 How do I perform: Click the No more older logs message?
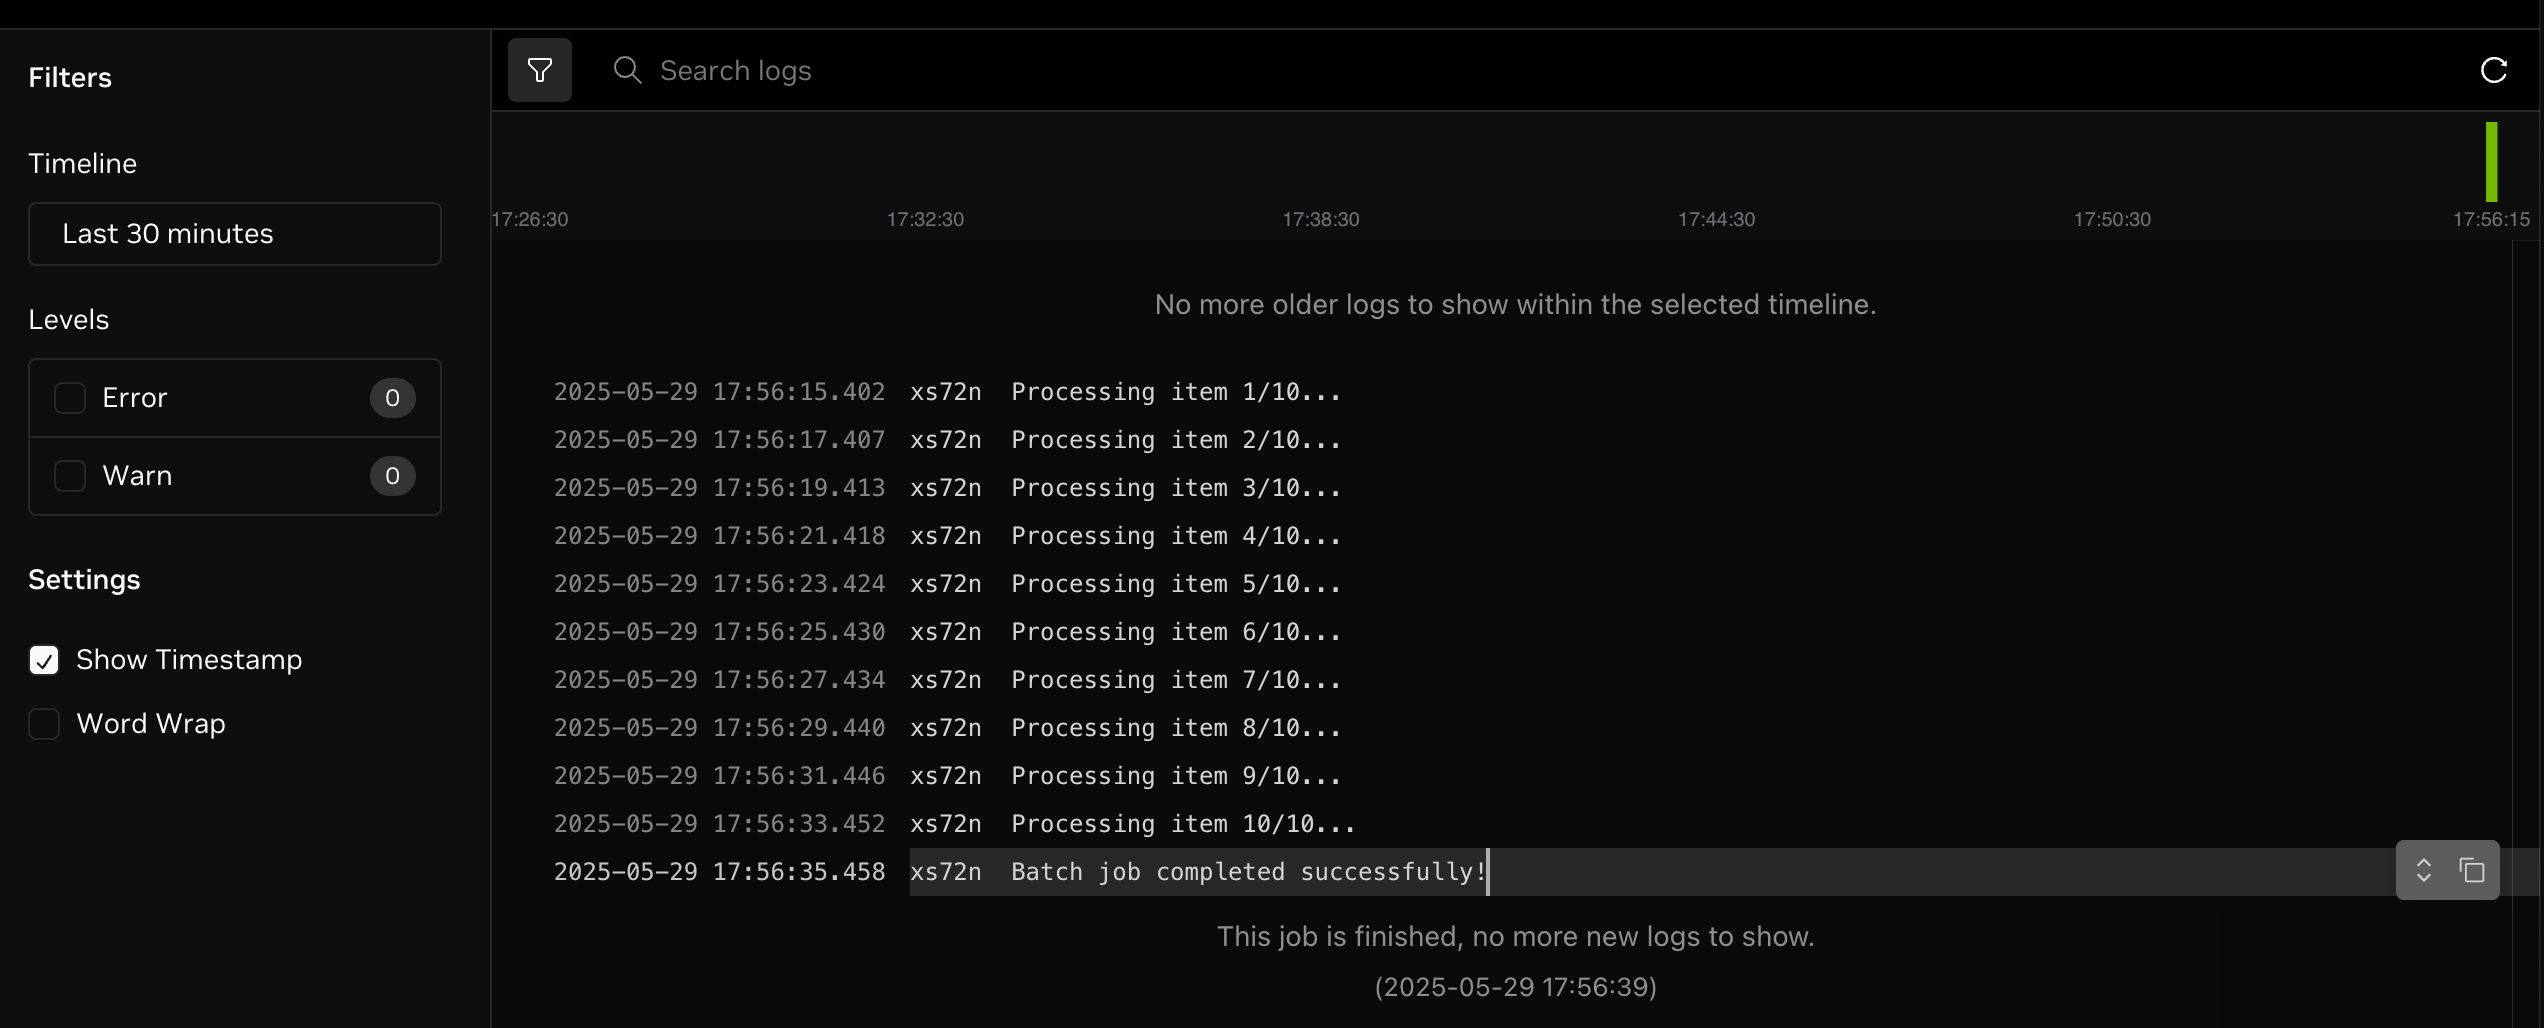coord(1515,304)
